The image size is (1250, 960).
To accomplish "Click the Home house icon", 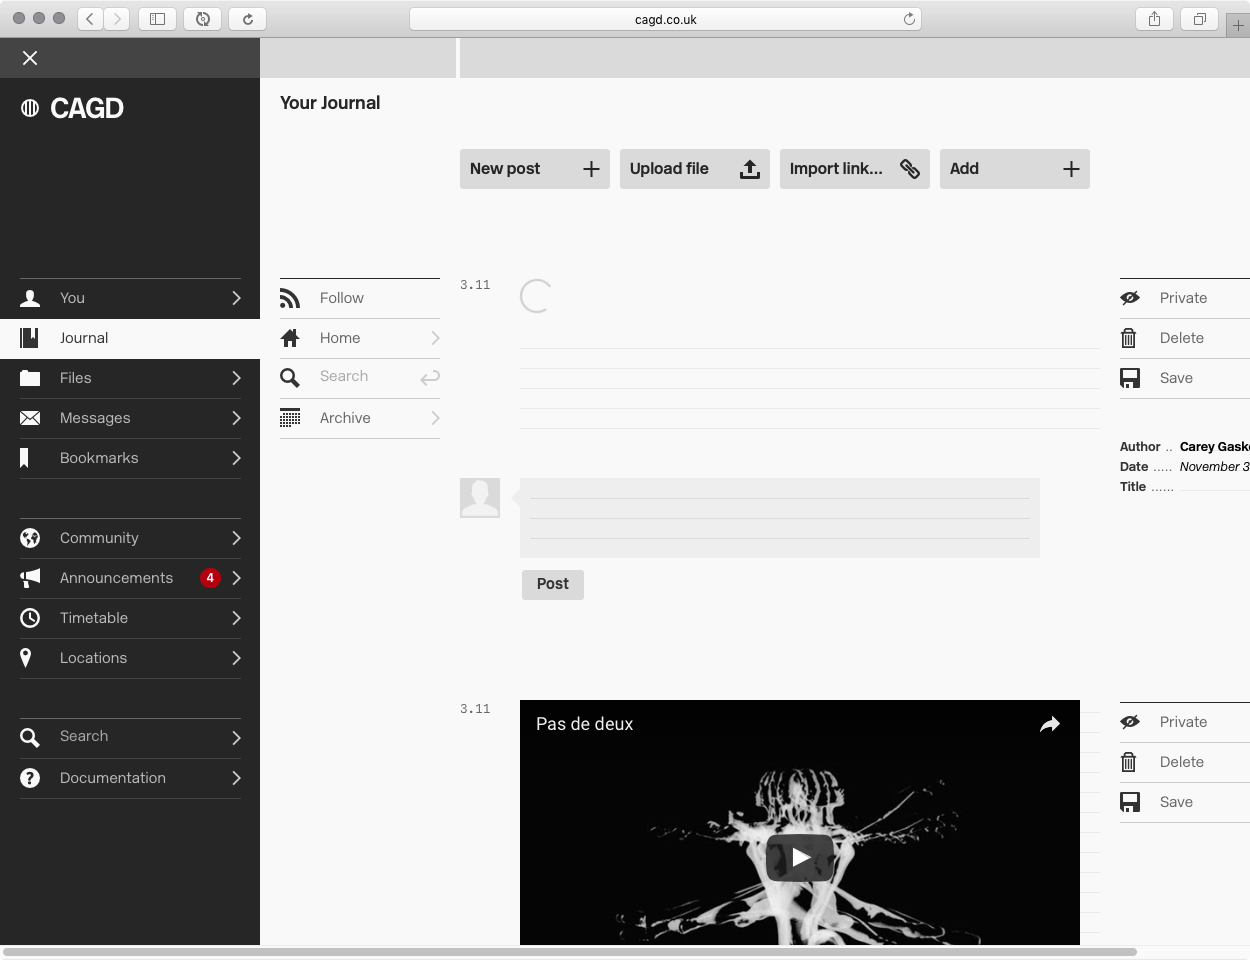I will coord(290,338).
